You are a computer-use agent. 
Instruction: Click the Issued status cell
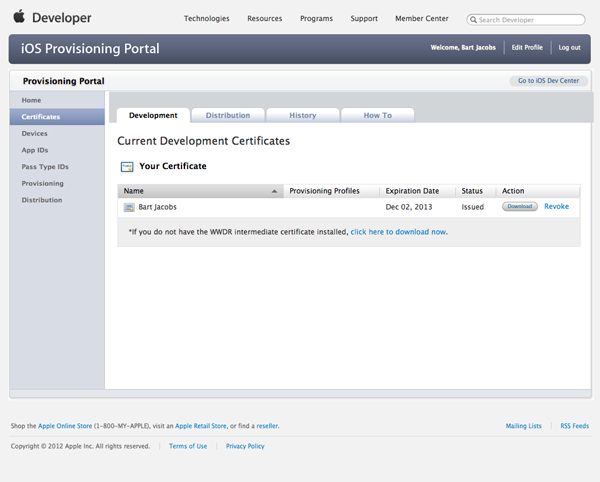coord(473,207)
